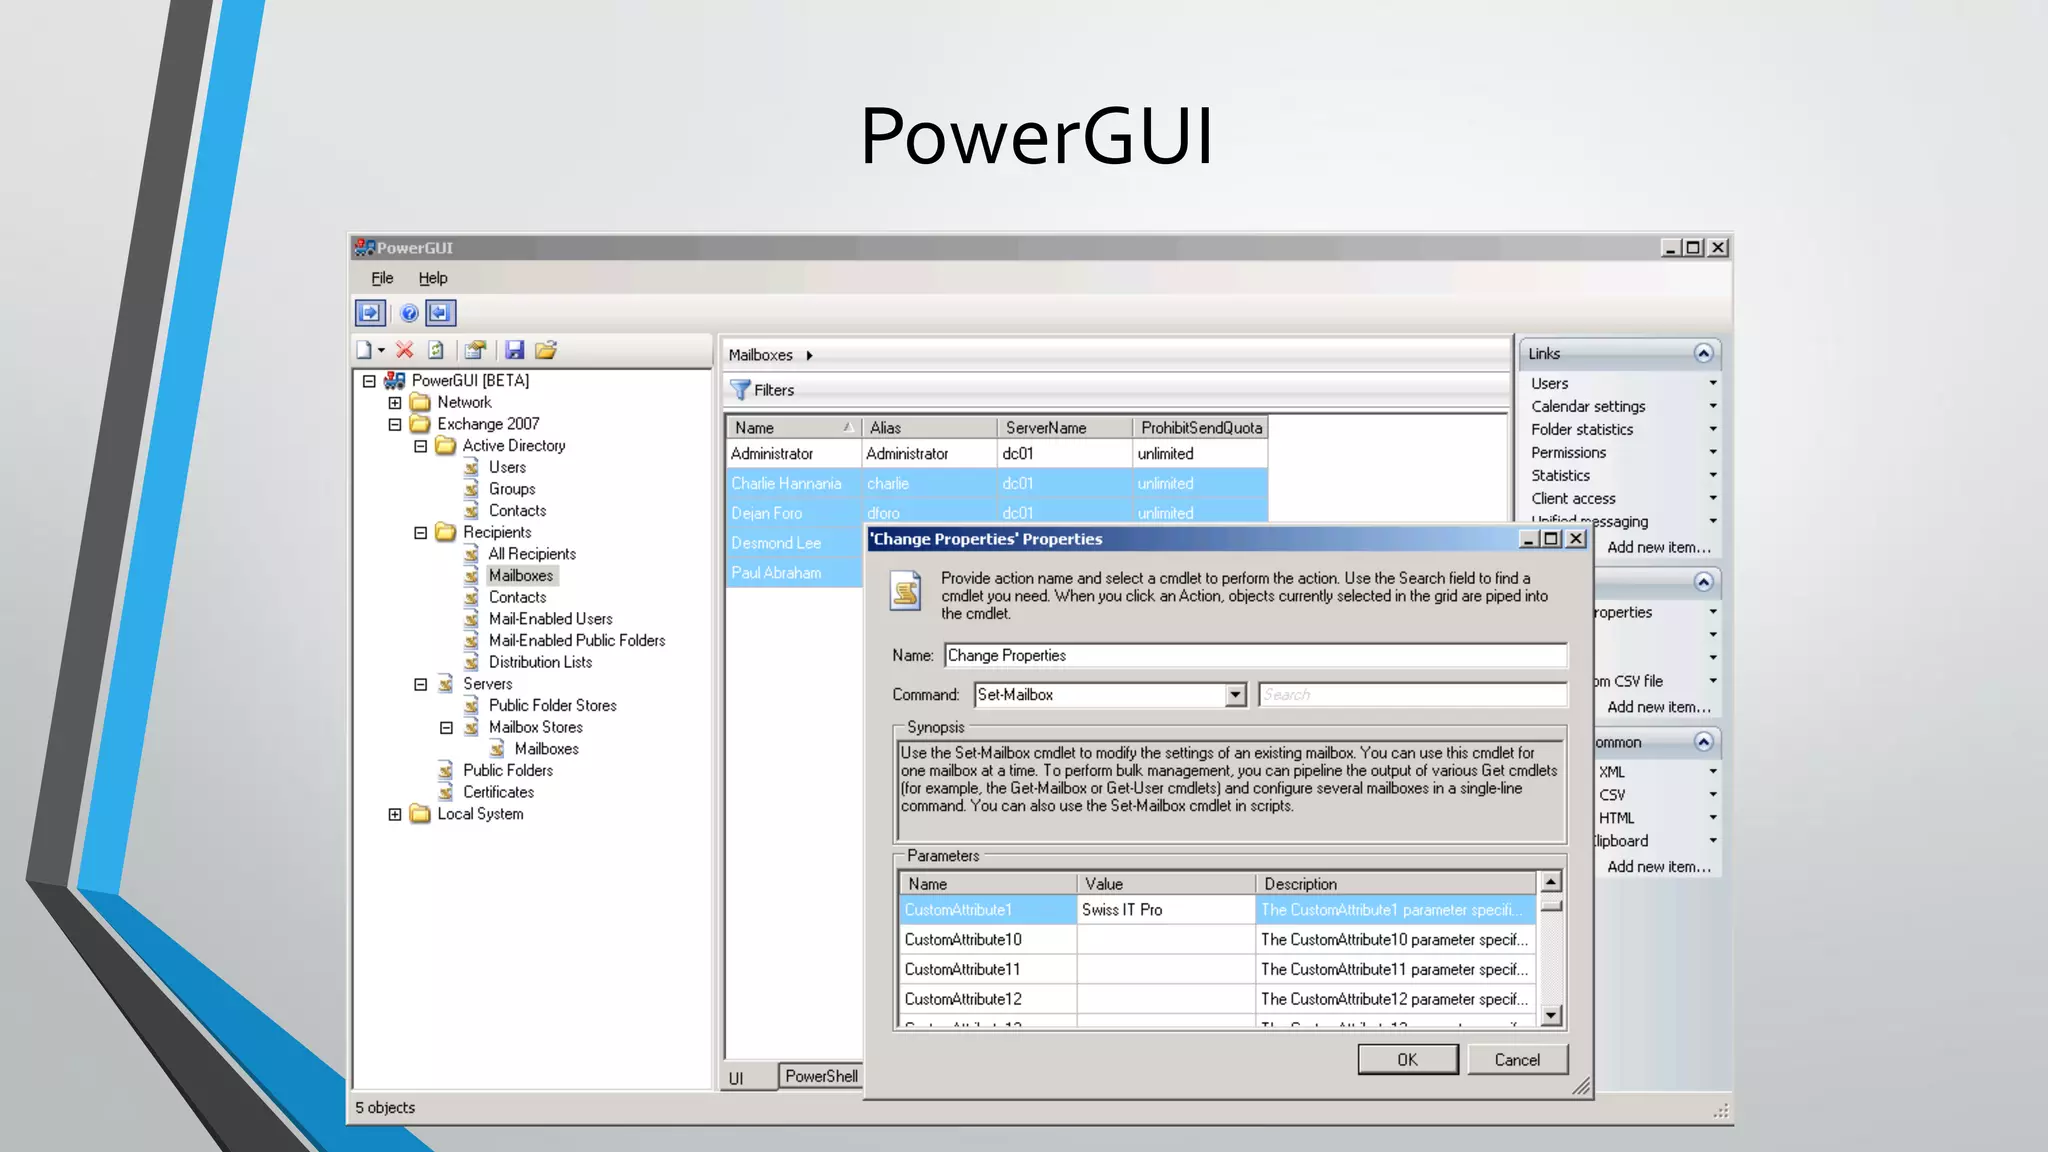Collapse the Mailbox Stores tree node

click(x=446, y=728)
